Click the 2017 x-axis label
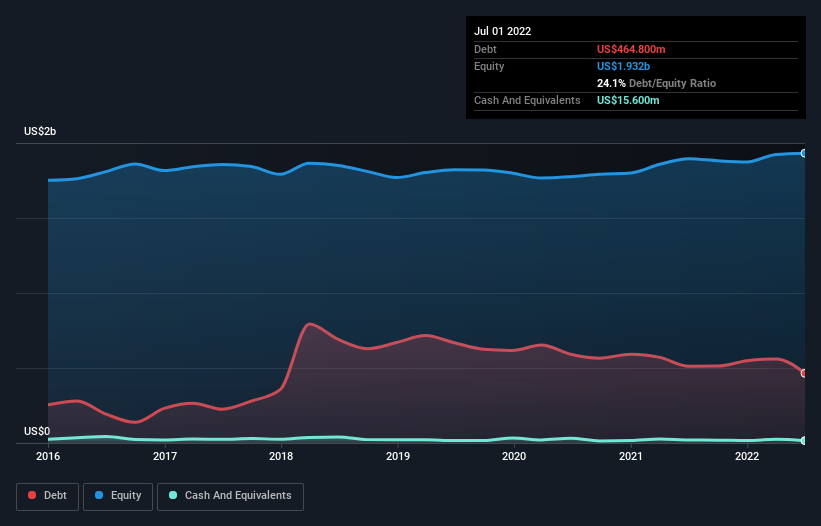This screenshot has width=821, height=526. tap(165, 456)
